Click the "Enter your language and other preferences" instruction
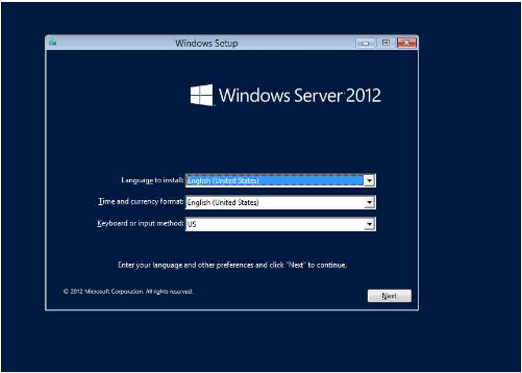This screenshot has width=522, height=373. pyautogui.click(x=232, y=265)
